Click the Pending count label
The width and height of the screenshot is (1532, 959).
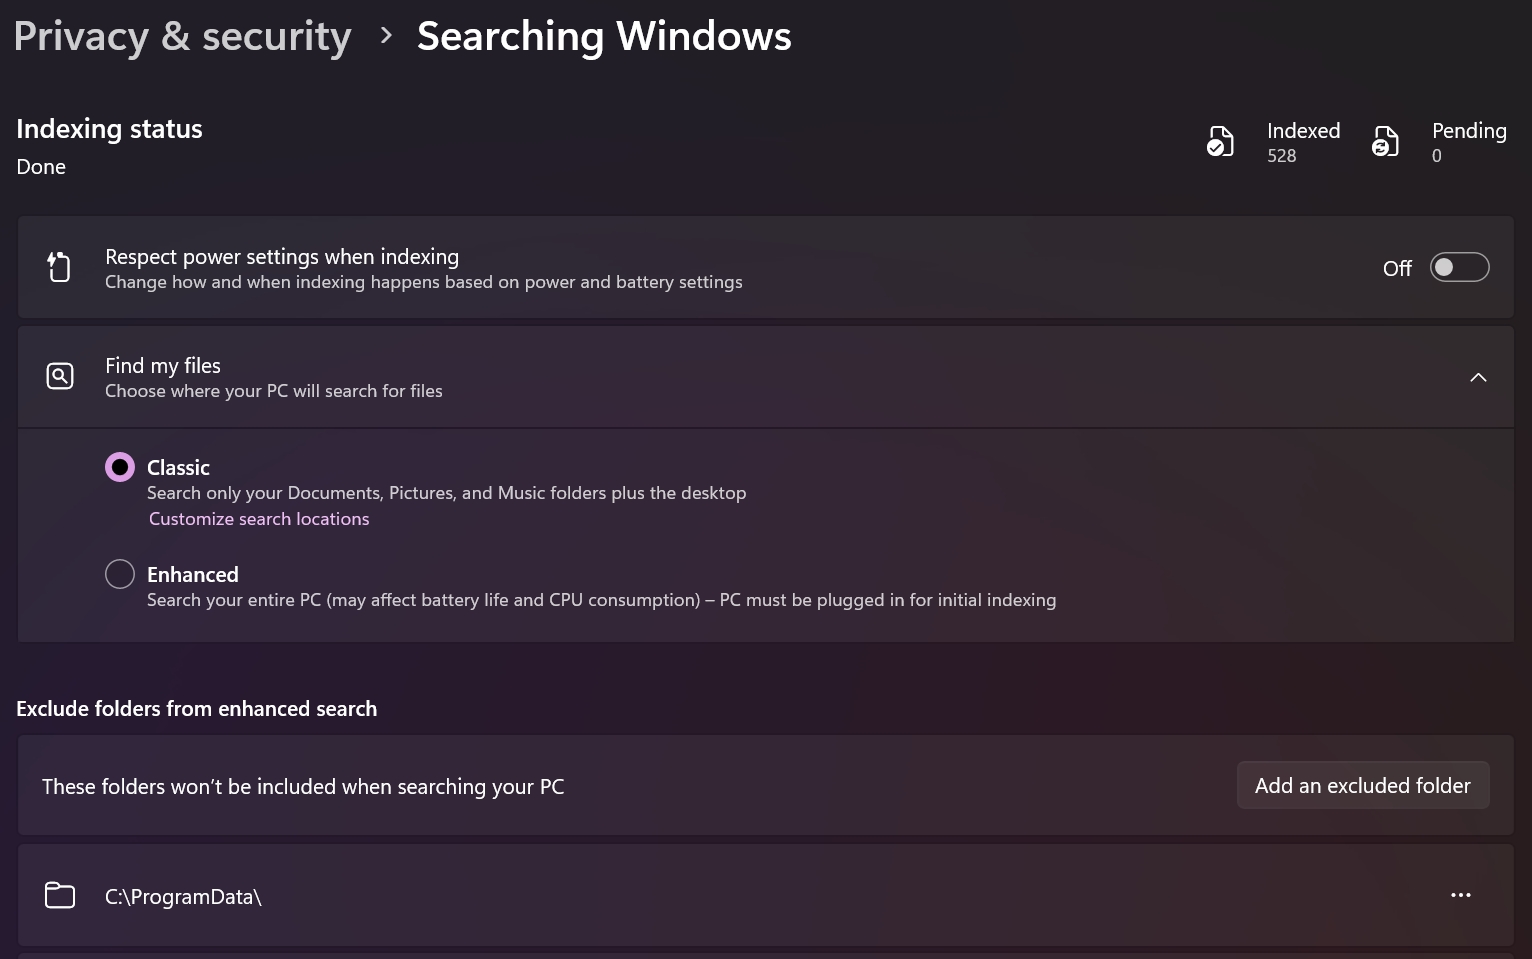(1469, 131)
